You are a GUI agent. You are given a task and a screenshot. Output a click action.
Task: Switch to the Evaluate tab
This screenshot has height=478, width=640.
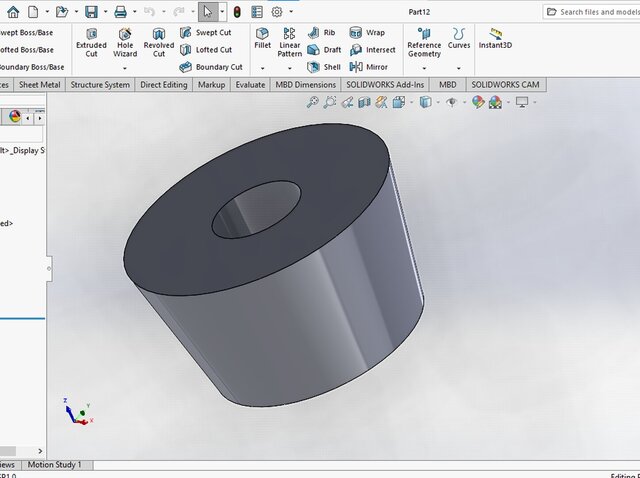250,85
